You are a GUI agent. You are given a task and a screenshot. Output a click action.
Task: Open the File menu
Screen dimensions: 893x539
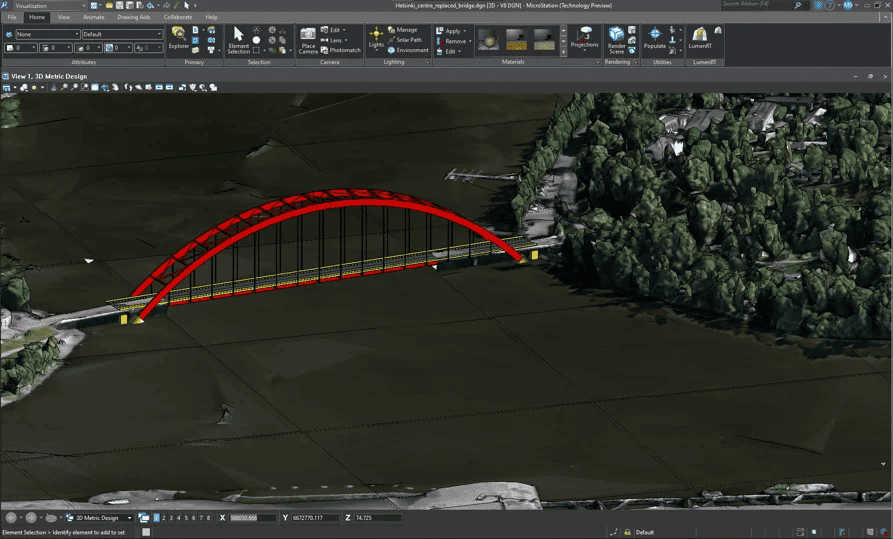[12, 17]
